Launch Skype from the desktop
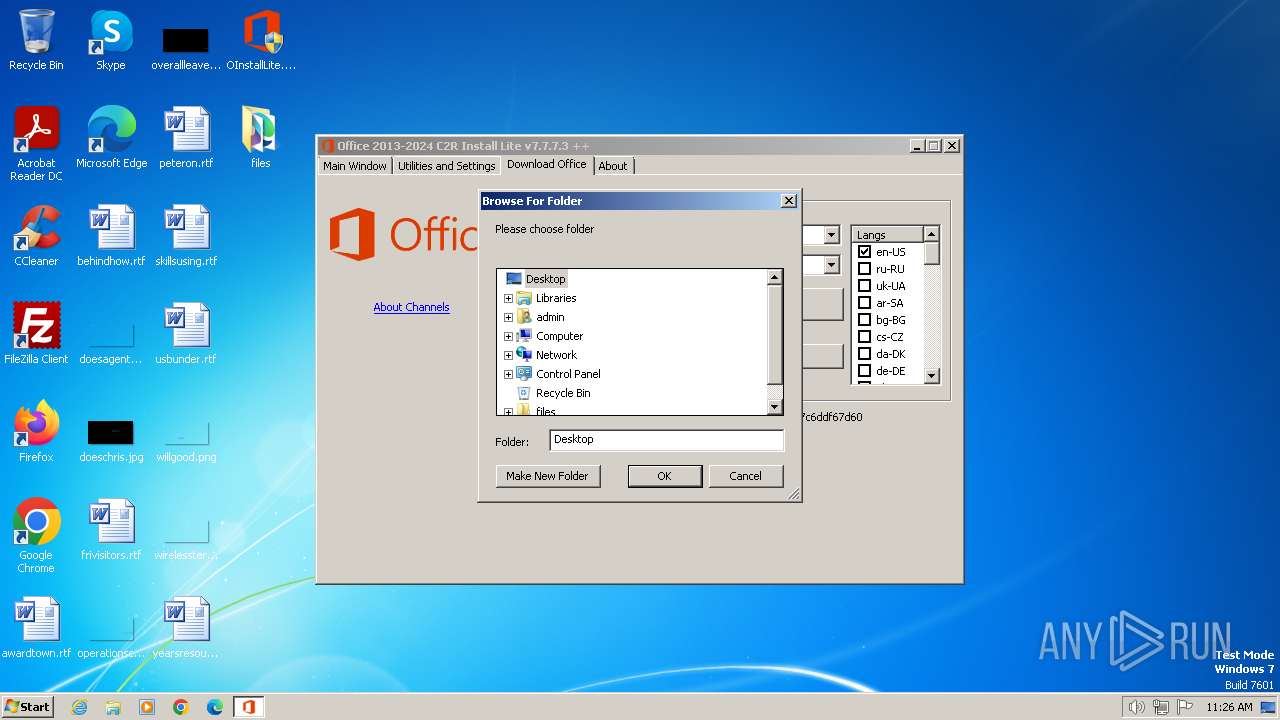This screenshot has width=1280, height=720. click(110, 40)
